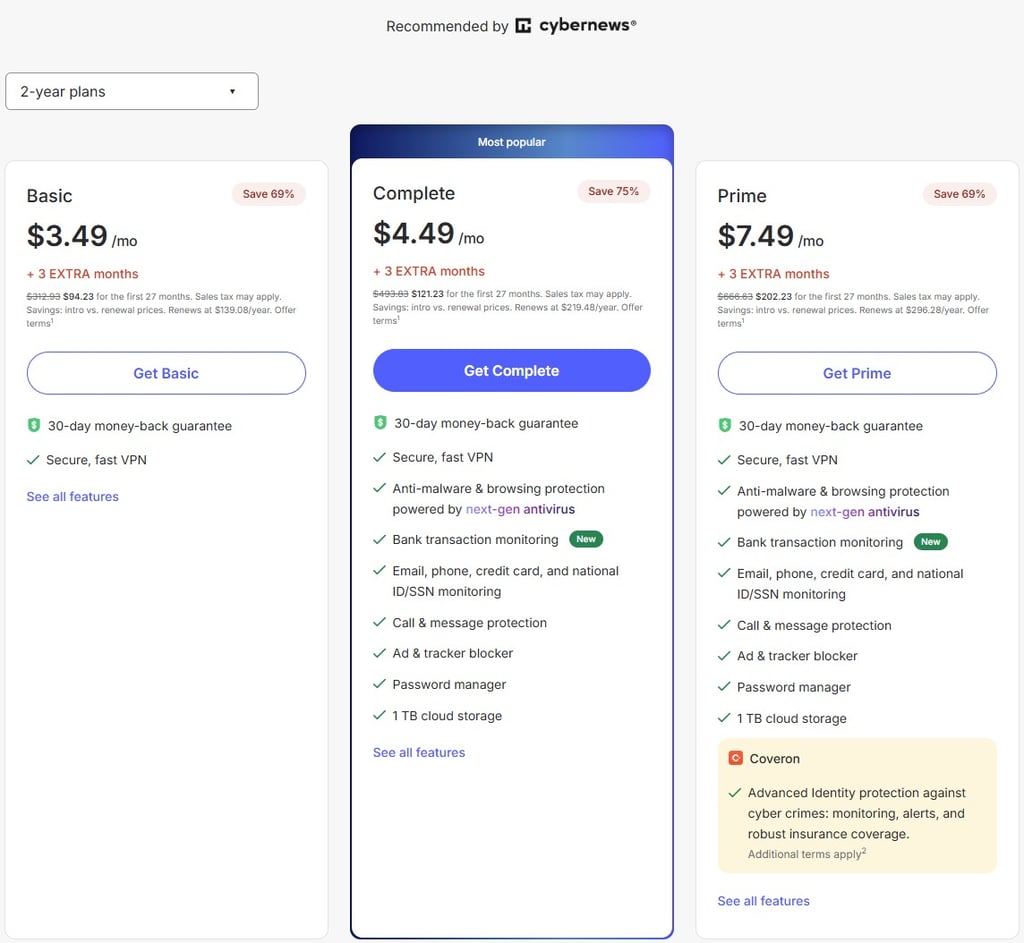Click the Complete plan title
The image size is (1024, 943).
coord(414,193)
